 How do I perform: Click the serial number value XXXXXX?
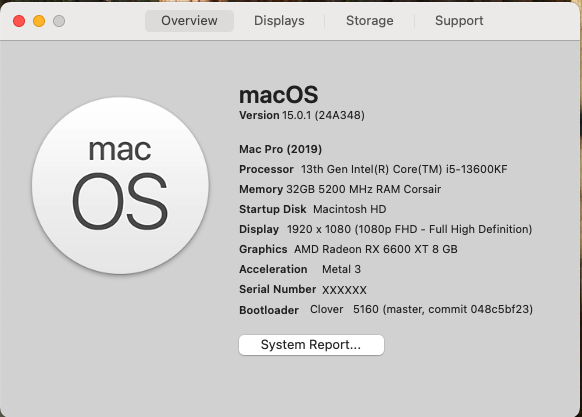coord(344,290)
